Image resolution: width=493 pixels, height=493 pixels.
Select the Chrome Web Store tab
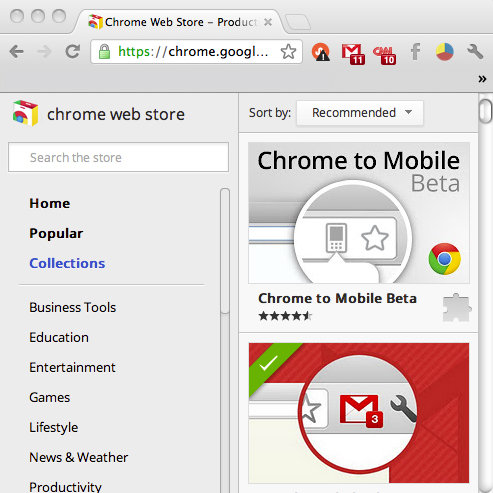click(x=180, y=22)
